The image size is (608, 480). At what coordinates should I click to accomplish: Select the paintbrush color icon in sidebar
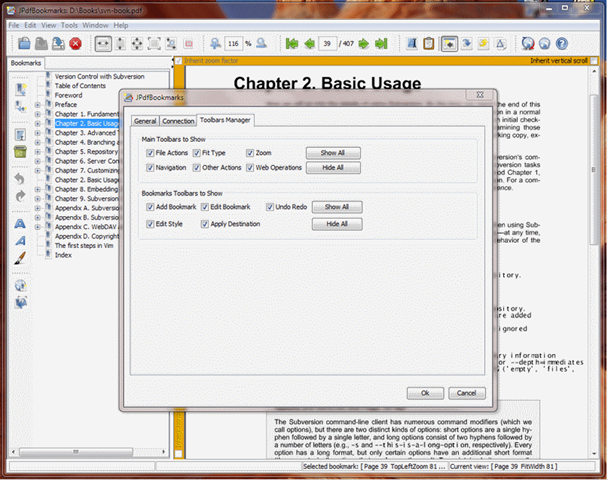coord(20,258)
